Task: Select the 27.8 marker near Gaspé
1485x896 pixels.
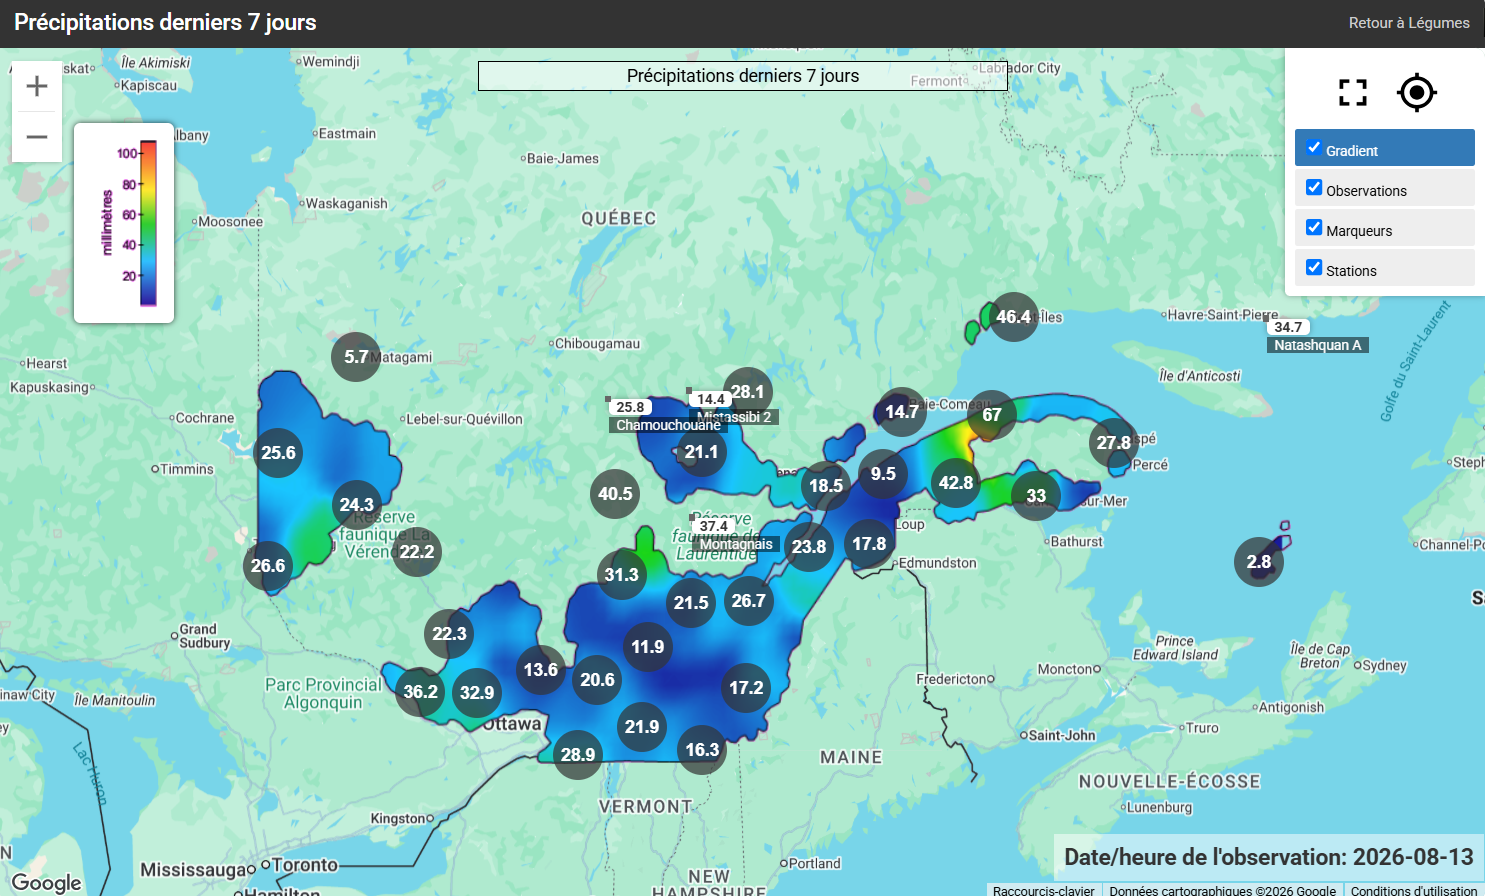Action: 1114,443
